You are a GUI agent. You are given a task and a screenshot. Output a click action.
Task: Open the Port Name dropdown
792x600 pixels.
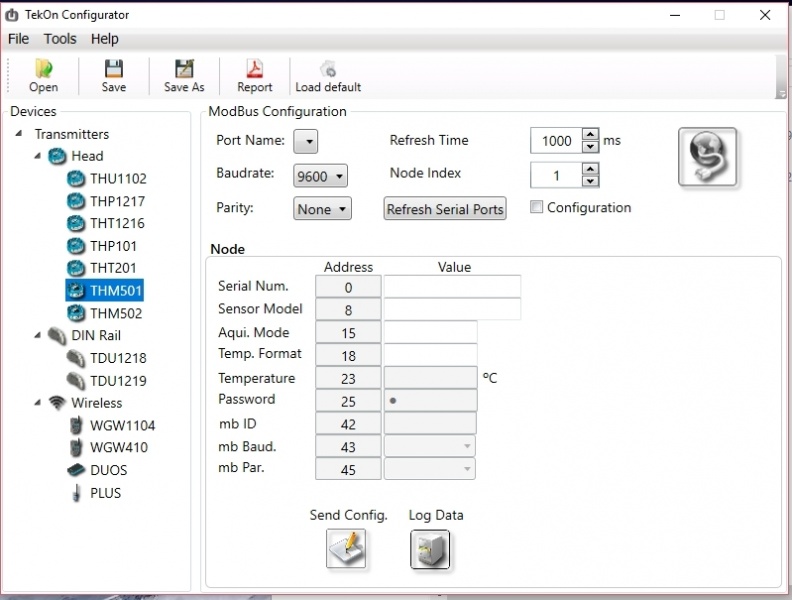pyautogui.click(x=305, y=142)
